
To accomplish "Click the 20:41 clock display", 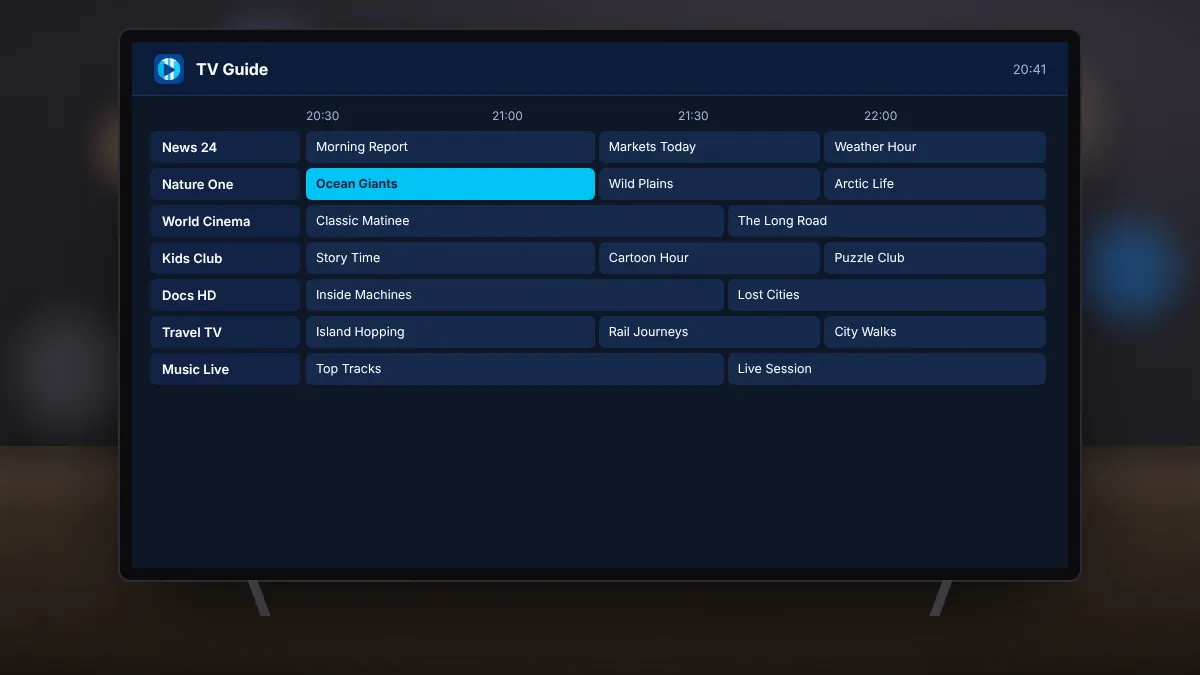I will point(1029,69).
